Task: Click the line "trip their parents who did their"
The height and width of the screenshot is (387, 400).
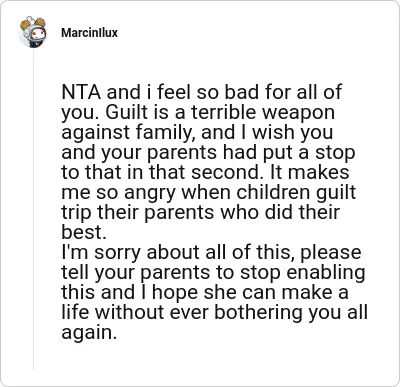Action: (x=201, y=212)
